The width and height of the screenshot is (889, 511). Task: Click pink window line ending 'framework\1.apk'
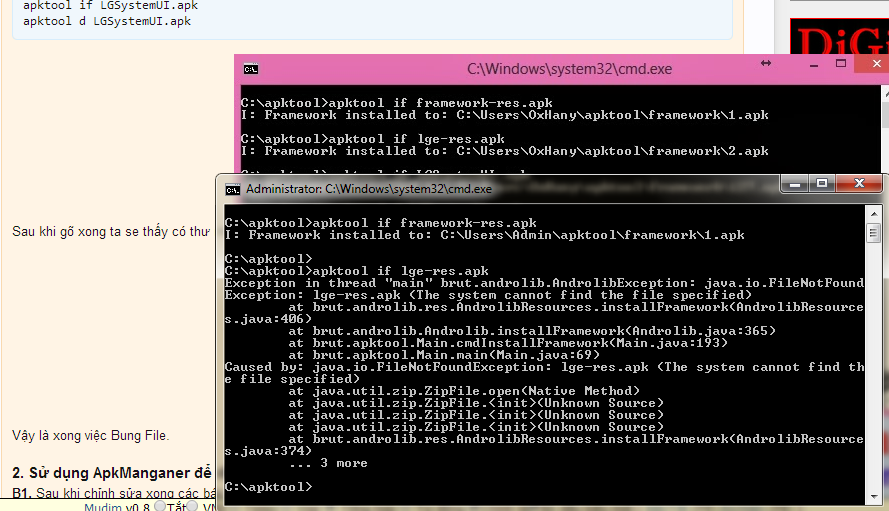(505, 115)
